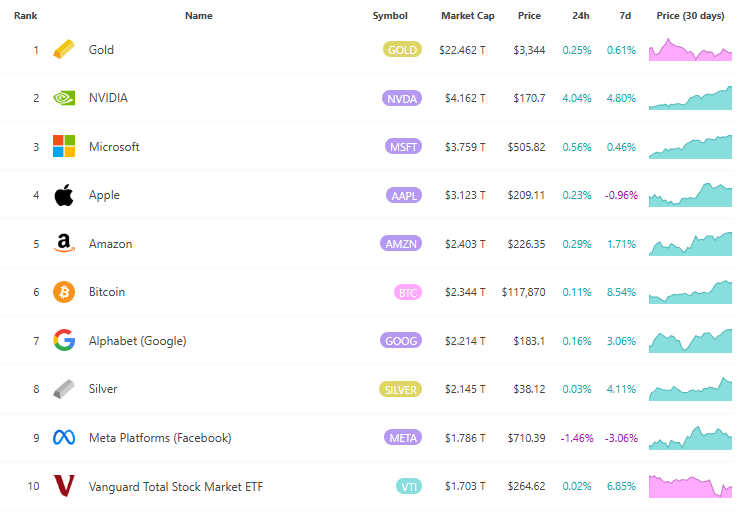
Task: Click the SILVER symbol badge
Action: click(401, 390)
